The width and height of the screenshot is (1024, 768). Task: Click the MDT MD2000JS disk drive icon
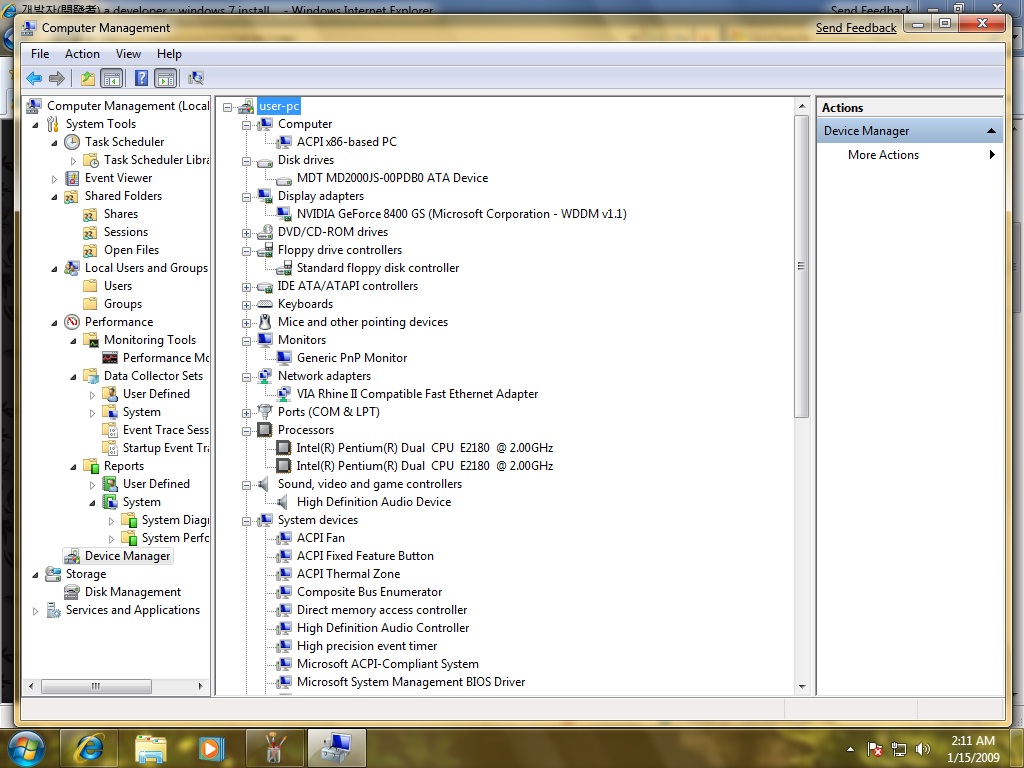pos(284,179)
